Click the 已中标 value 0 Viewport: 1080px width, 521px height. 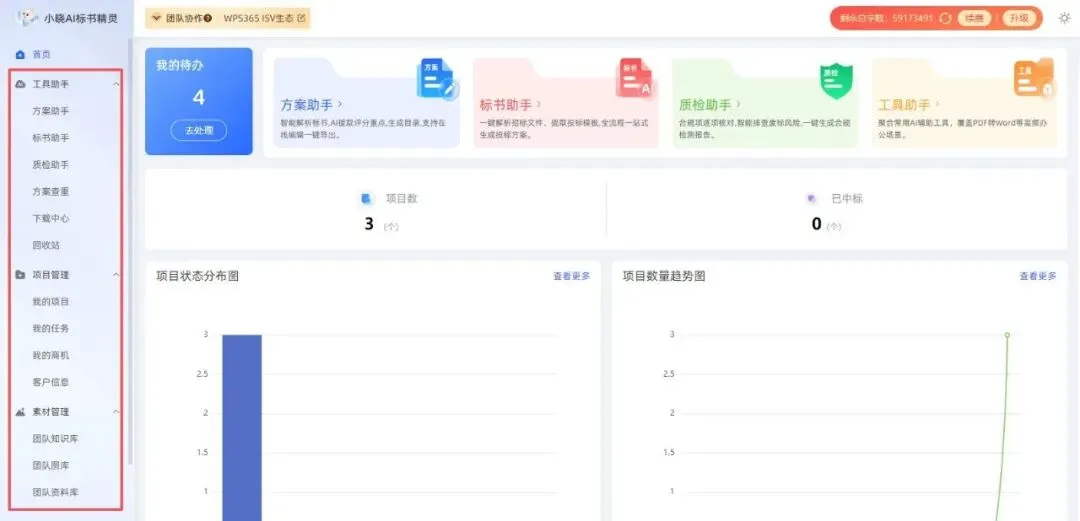pyautogui.click(x=816, y=224)
